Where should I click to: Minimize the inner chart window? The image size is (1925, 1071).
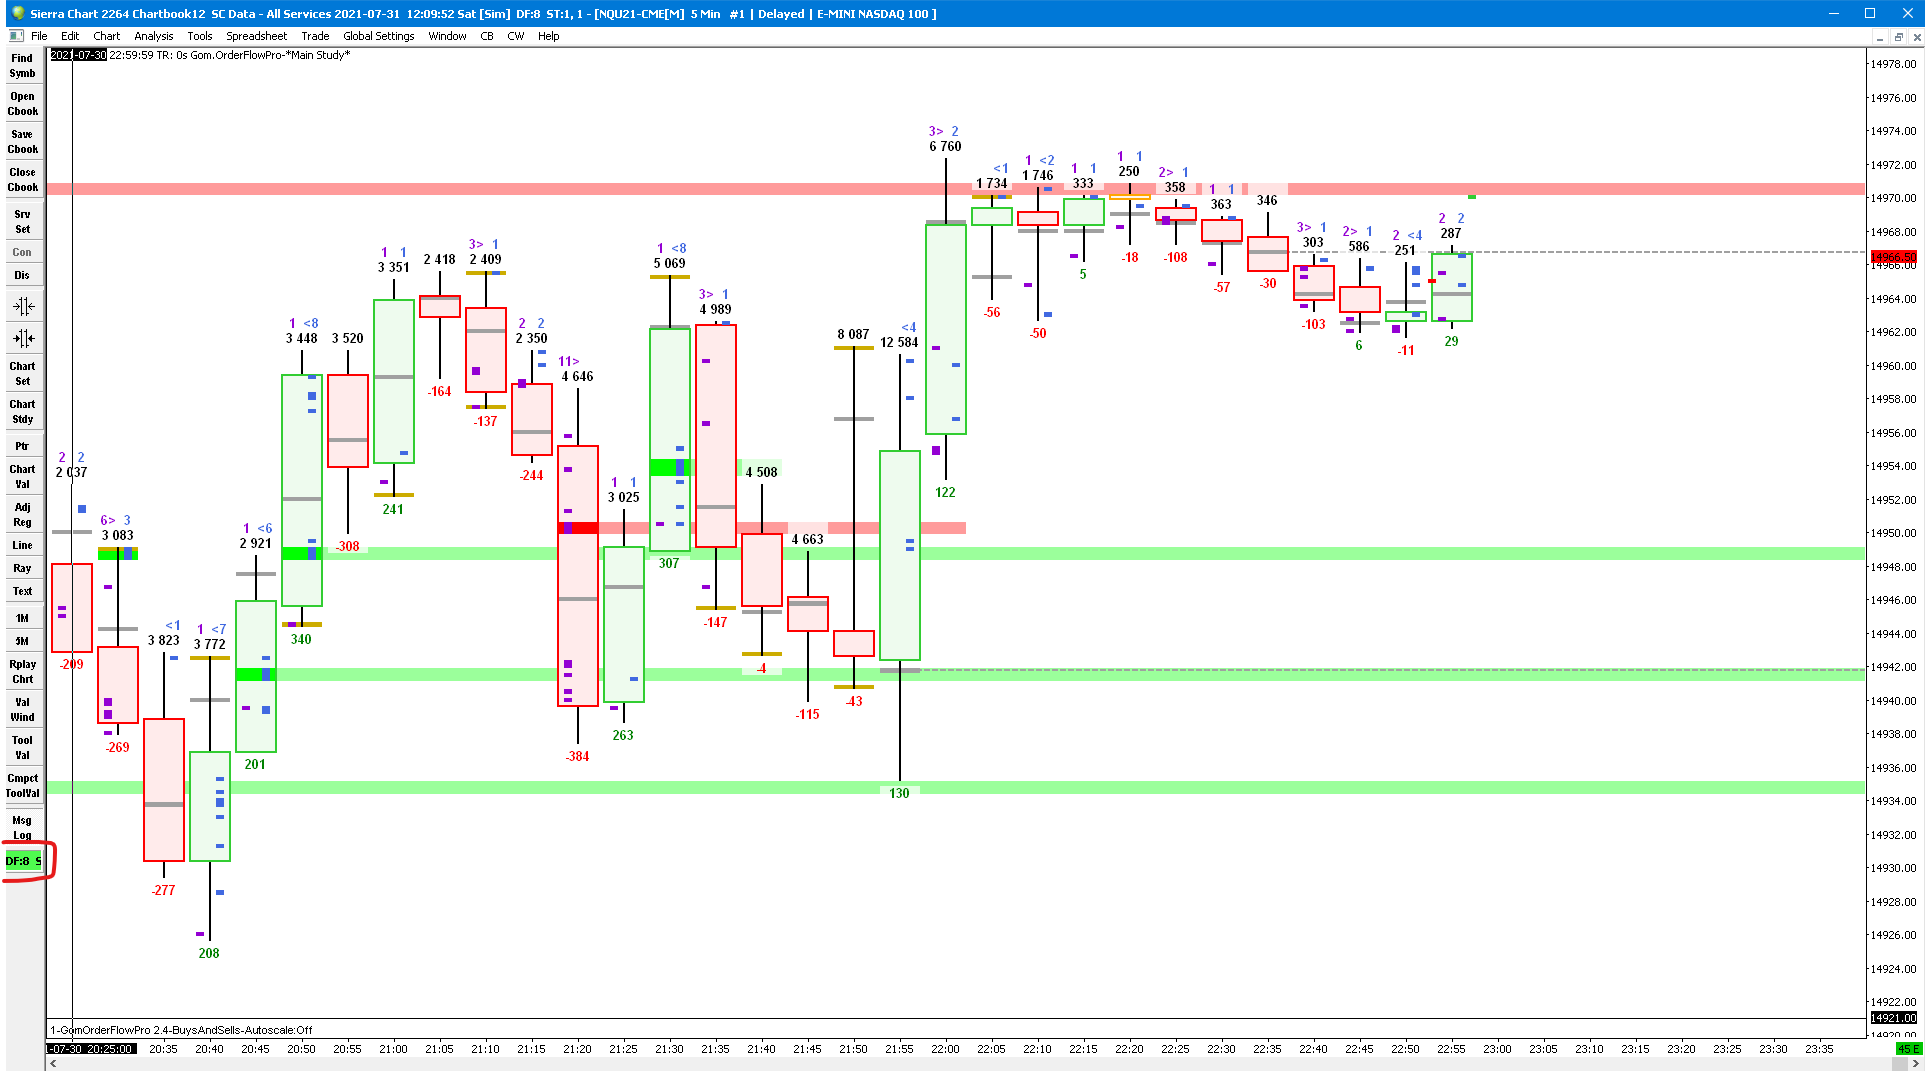tap(1879, 37)
